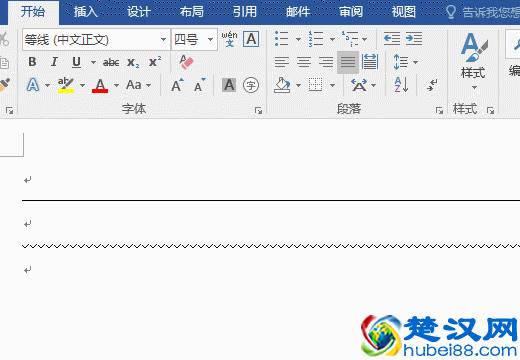Screen dimensions: 520x360
Task: Click text effects outlined A icon
Action: pyautogui.click(x=33, y=85)
